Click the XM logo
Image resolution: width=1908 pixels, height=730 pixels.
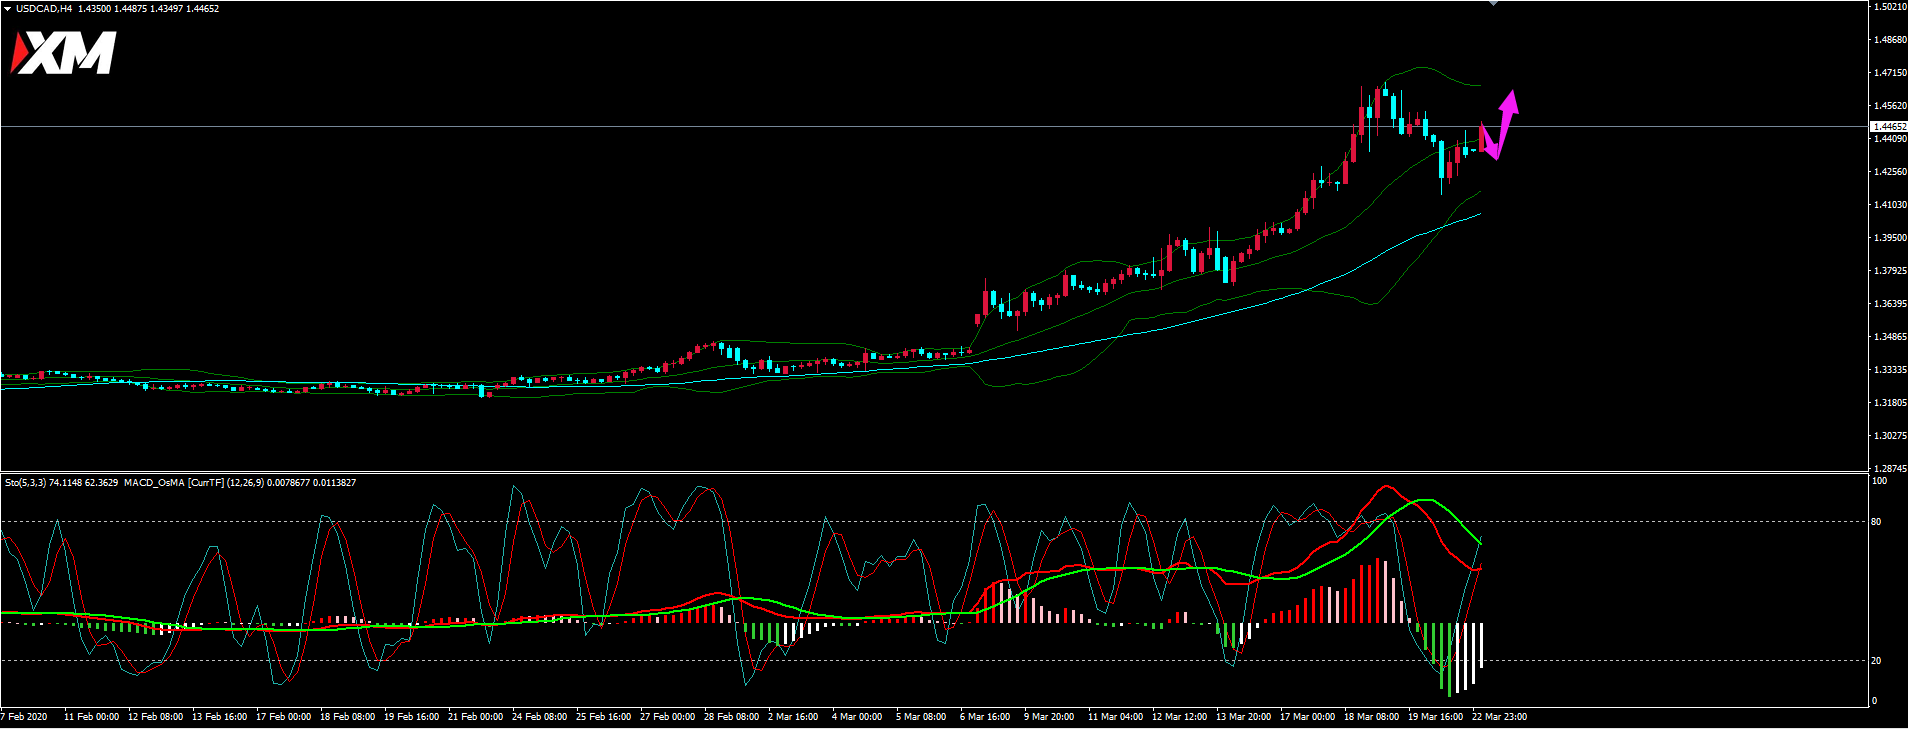tap(64, 53)
